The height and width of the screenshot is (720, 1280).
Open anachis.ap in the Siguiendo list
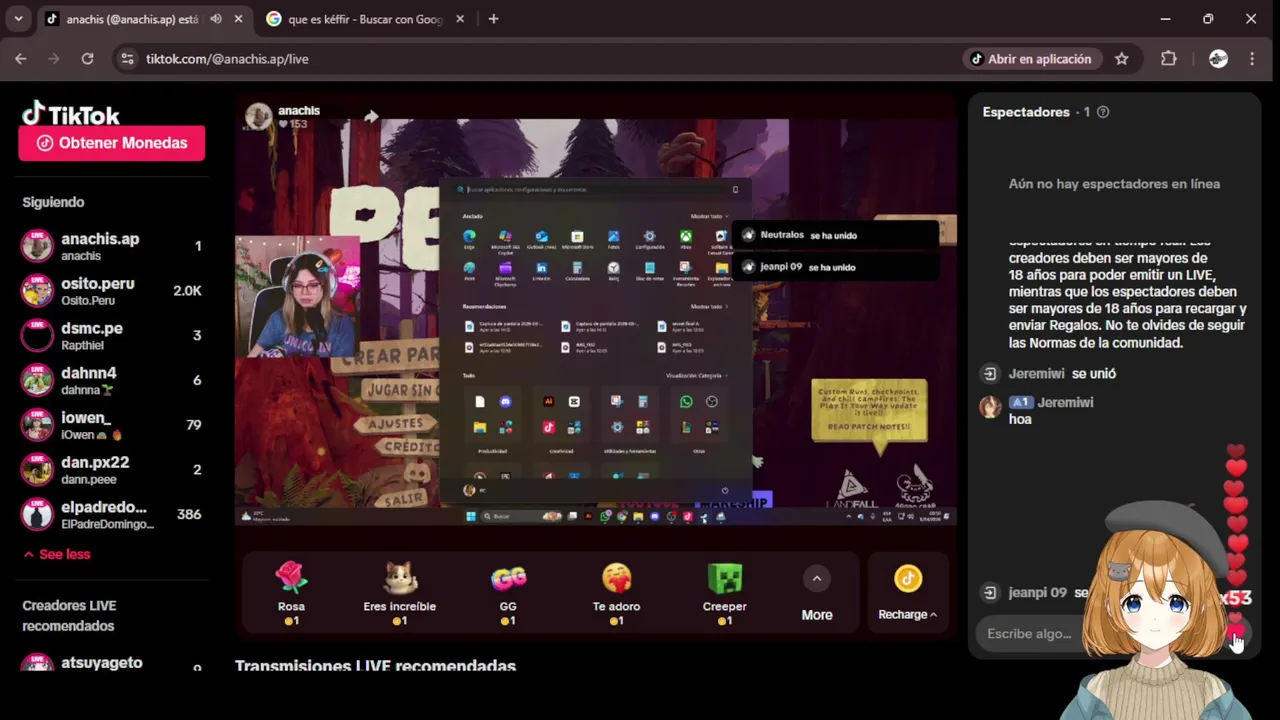coord(112,246)
